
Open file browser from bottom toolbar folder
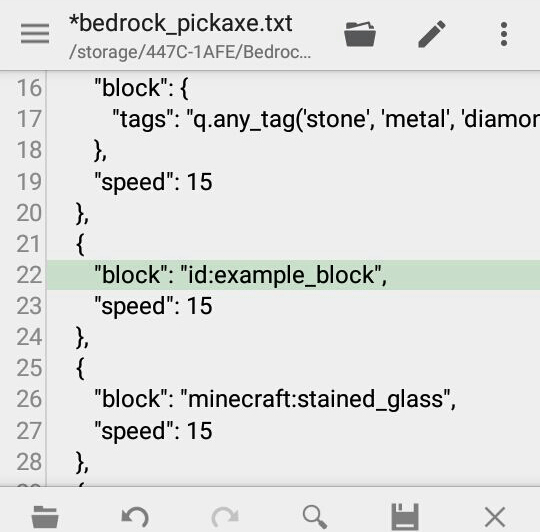[45, 517]
